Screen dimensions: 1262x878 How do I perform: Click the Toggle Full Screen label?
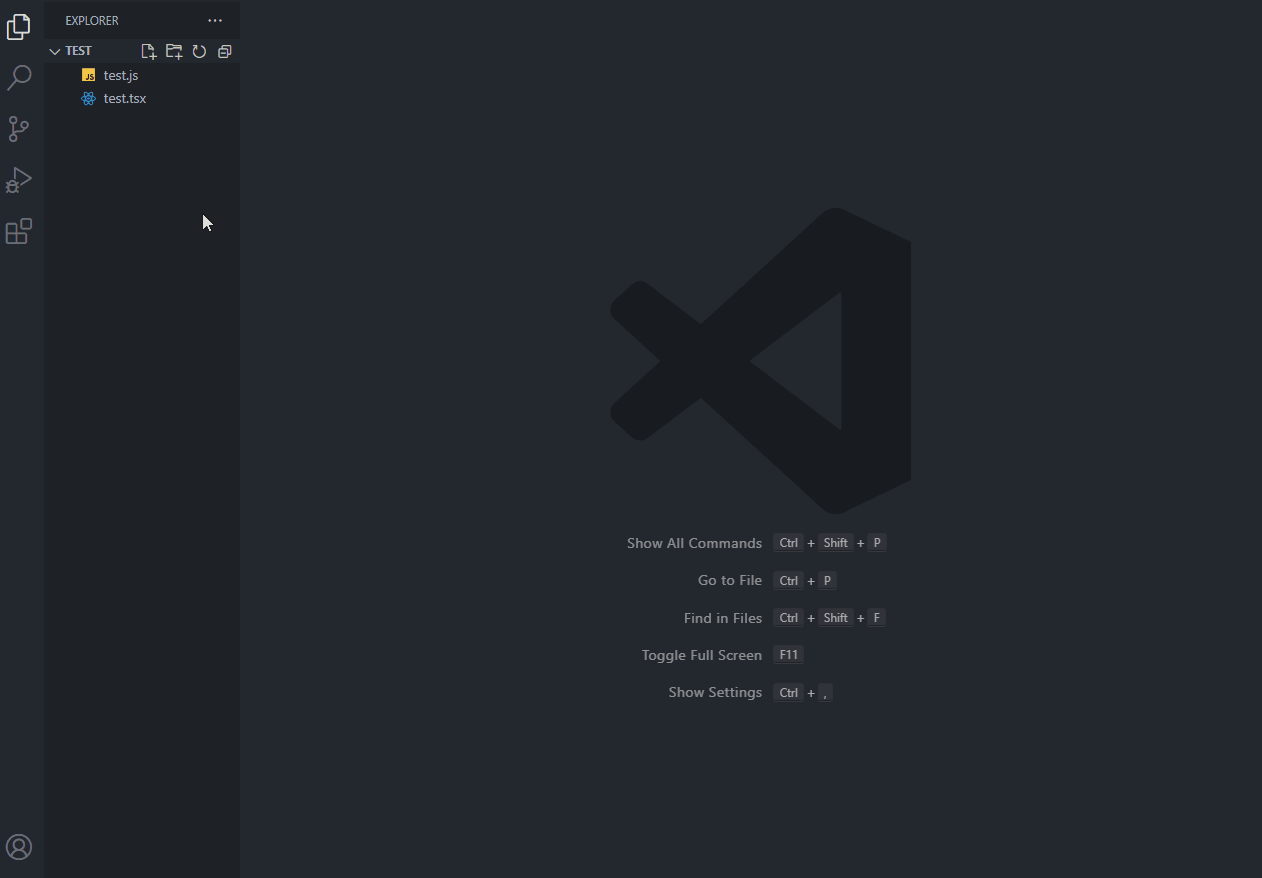click(702, 655)
